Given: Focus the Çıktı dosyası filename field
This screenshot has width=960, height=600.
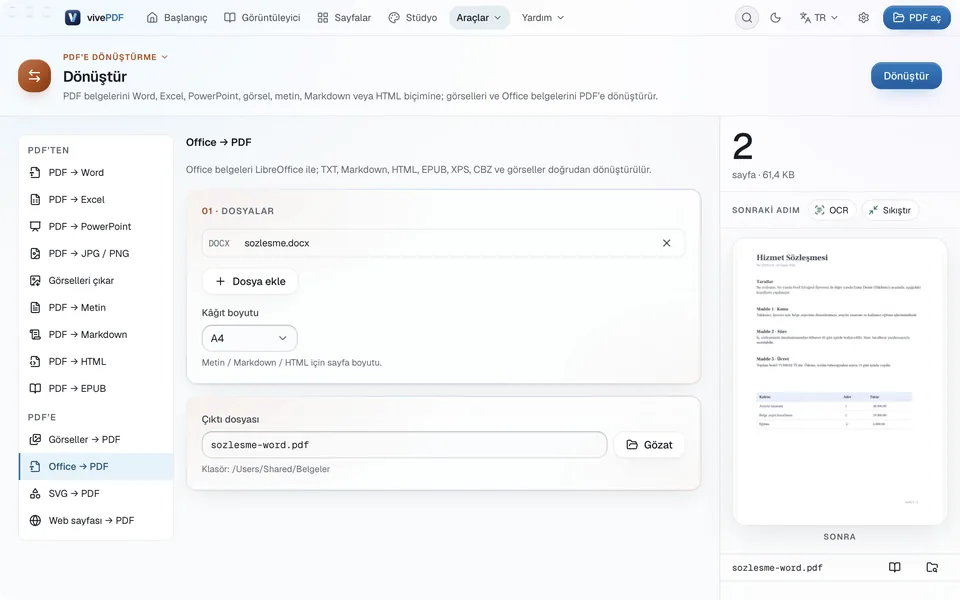Looking at the screenshot, I should 404,445.
